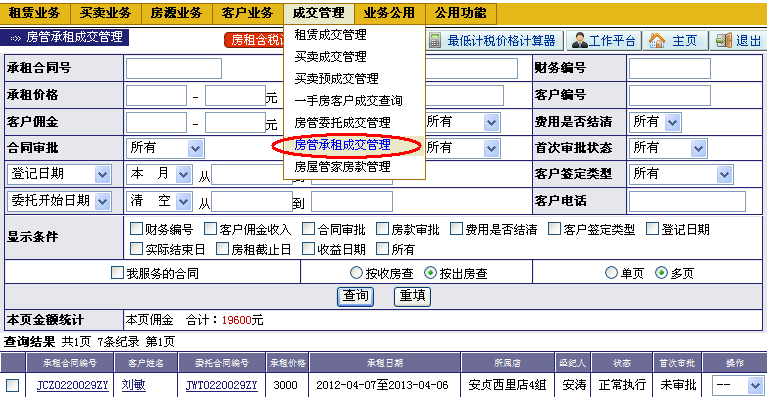Screen dimensions: 767x397
Task: Open the 房源业务 menu
Action: pos(177,13)
